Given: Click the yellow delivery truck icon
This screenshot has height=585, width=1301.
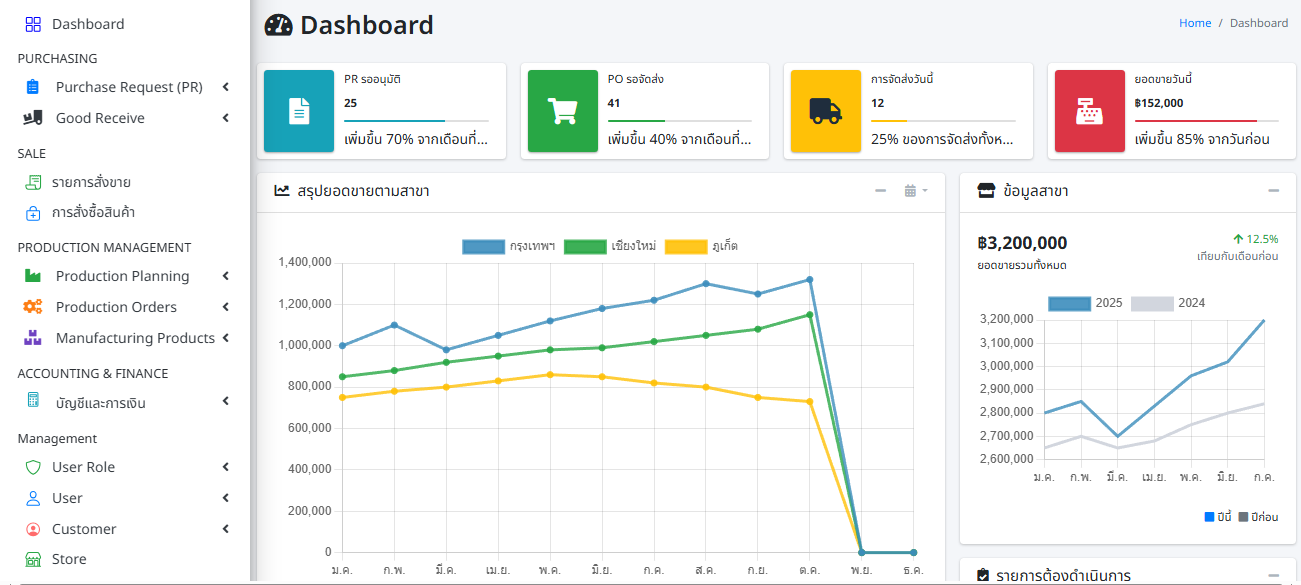Looking at the screenshot, I should tap(826, 111).
